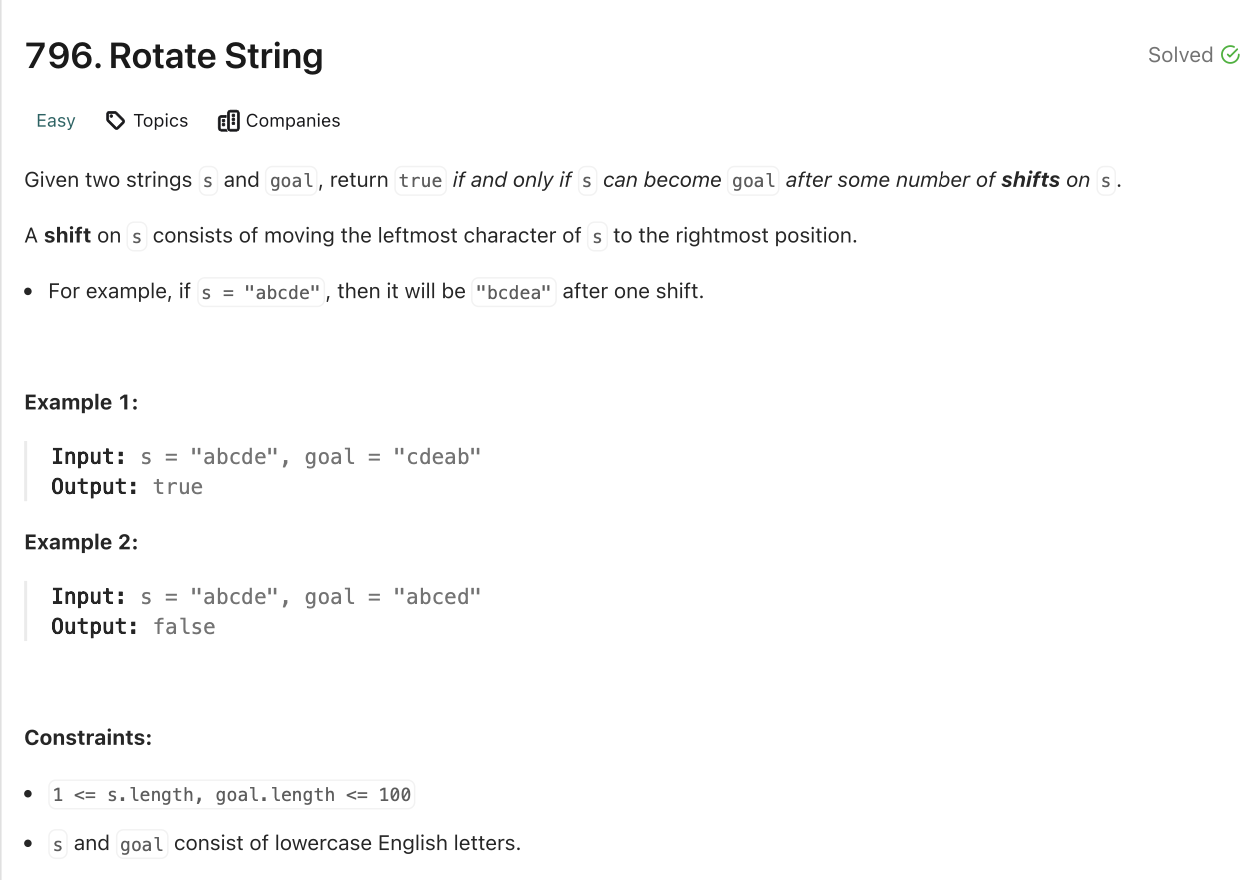Viewport: 1258px width, 880px height.
Task: Select the length constraint code chip
Action: tap(232, 794)
